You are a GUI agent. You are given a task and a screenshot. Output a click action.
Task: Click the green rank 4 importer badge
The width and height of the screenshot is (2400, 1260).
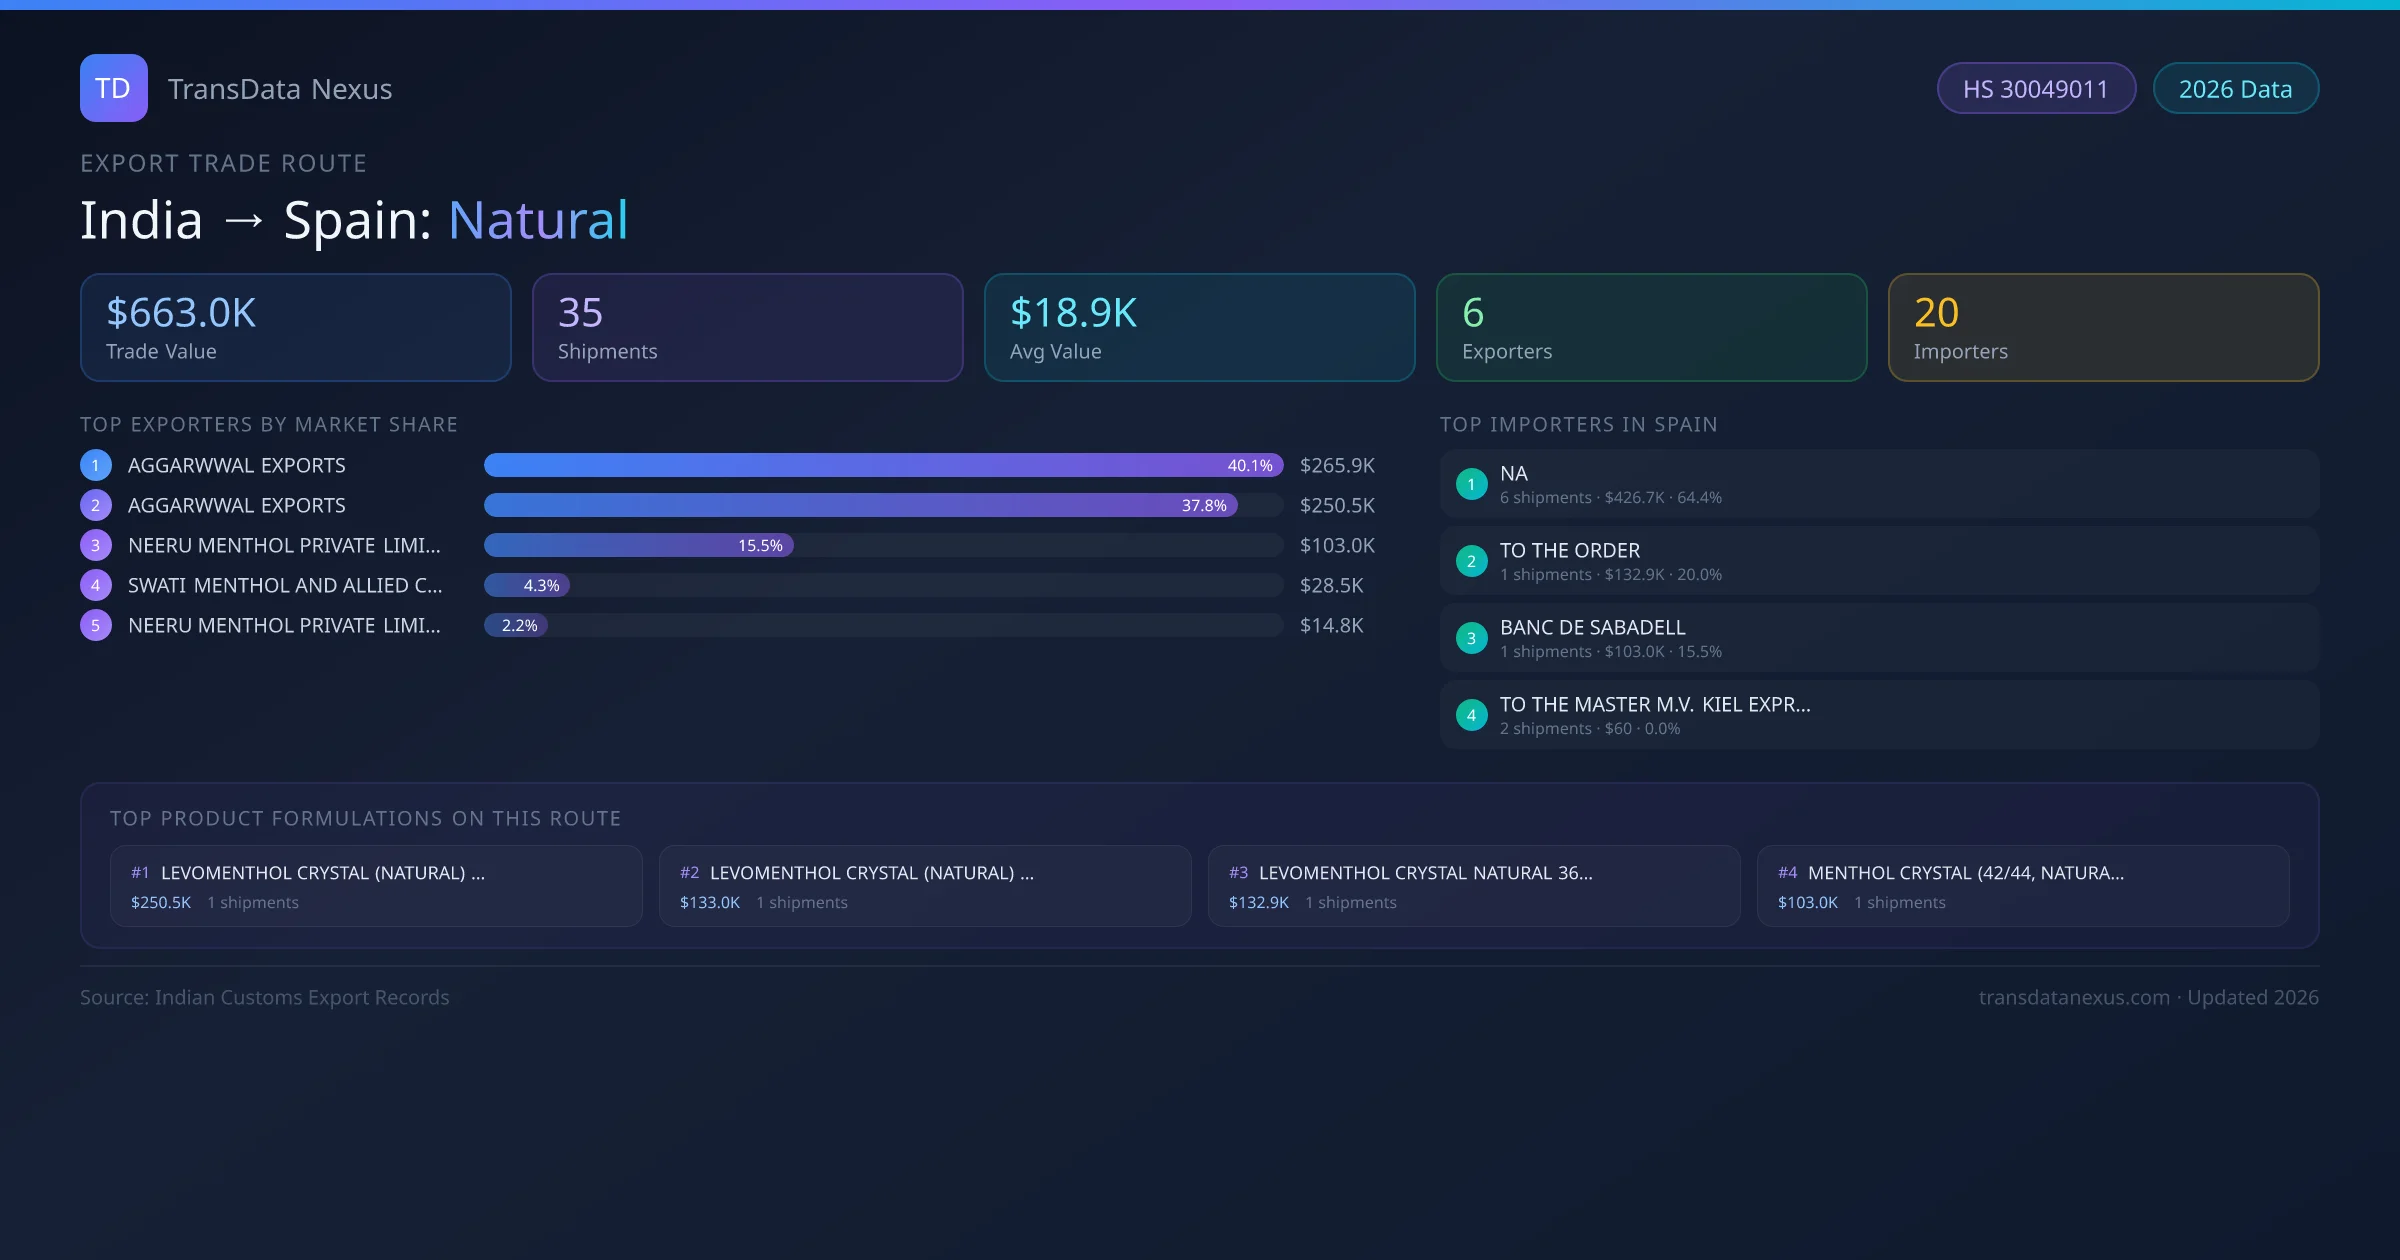pyautogui.click(x=1471, y=715)
